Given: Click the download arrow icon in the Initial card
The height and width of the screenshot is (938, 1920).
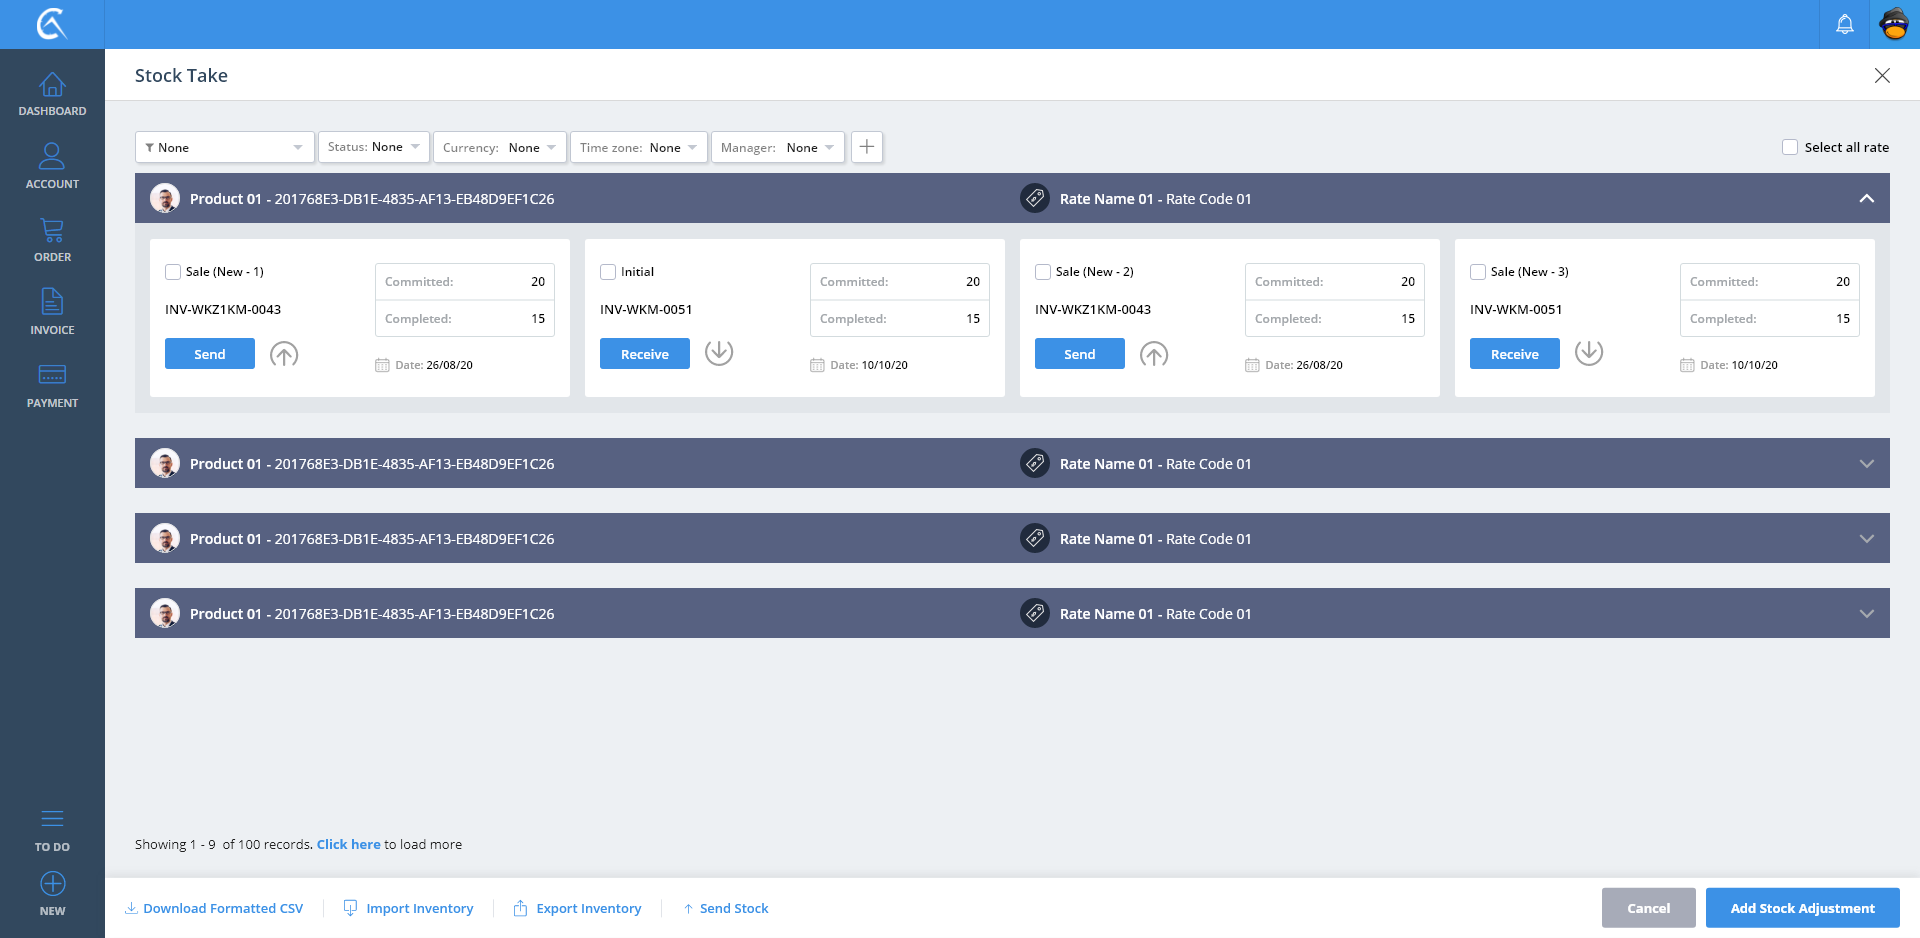Looking at the screenshot, I should pyautogui.click(x=718, y=352).
